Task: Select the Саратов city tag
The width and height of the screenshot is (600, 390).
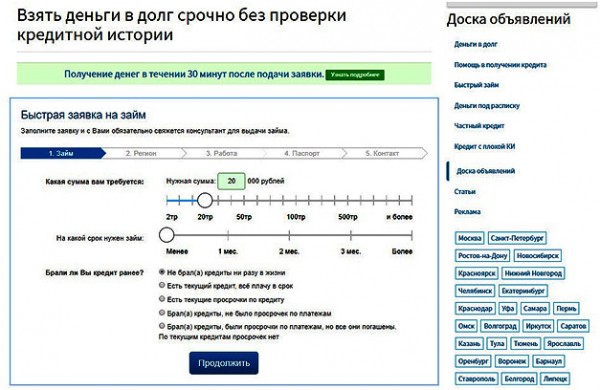Action: tap(573, 326)
